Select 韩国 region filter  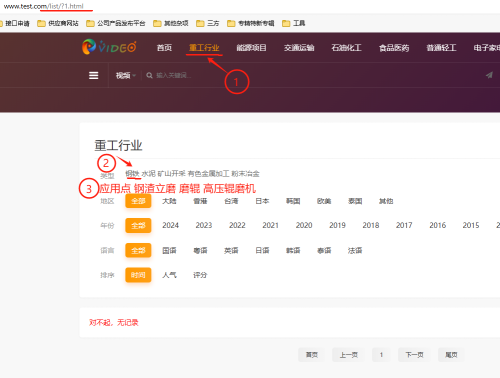click(293, 201)
